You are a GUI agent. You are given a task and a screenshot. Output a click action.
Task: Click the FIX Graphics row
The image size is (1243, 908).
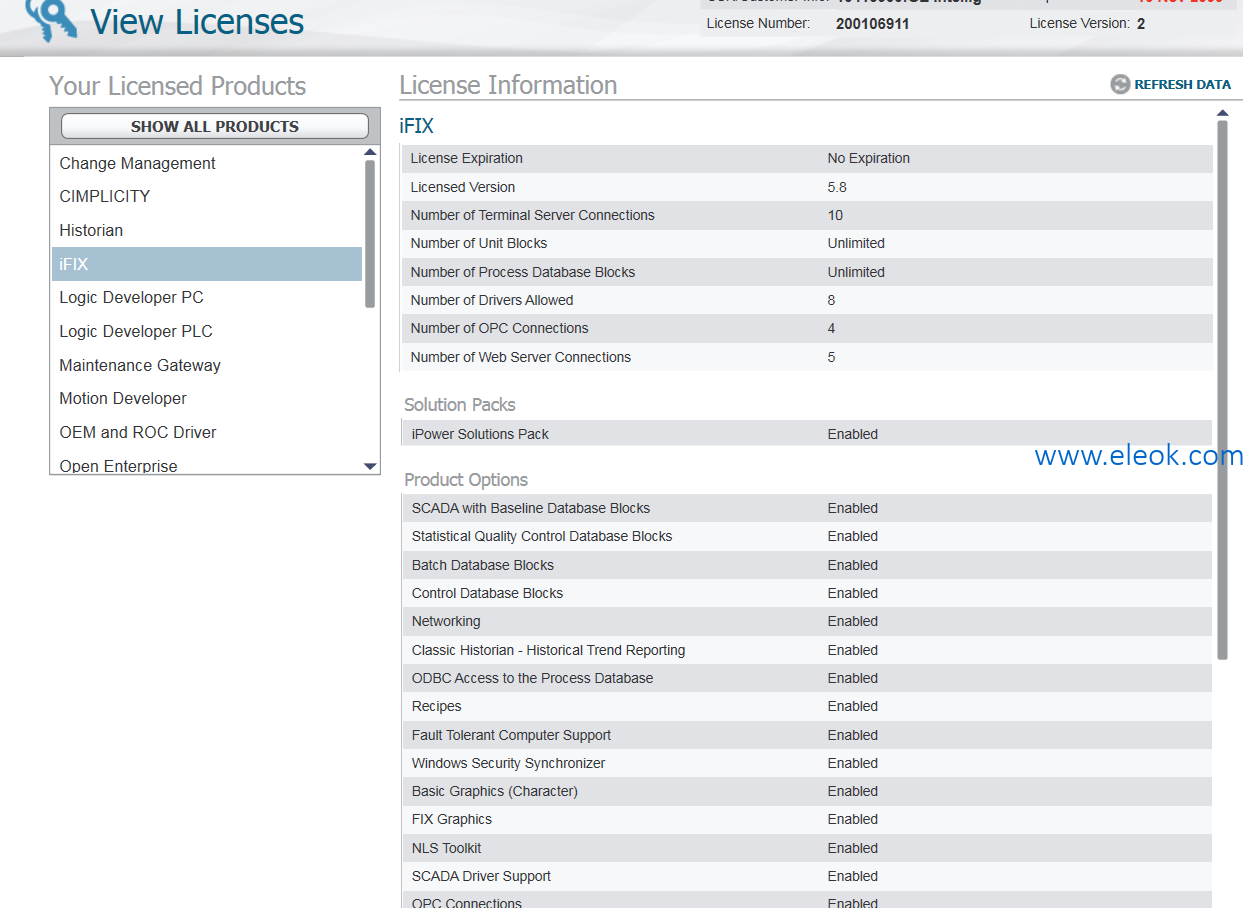[x=806, y=819]
